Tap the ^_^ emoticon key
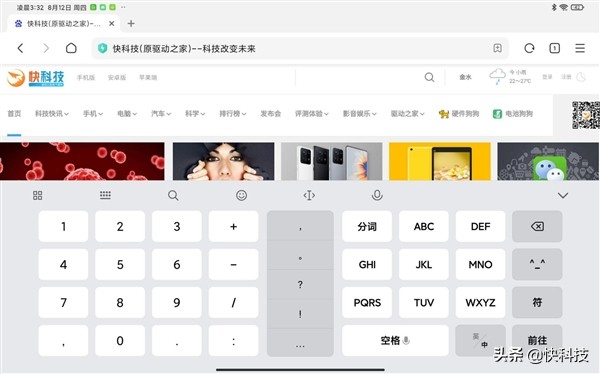 (537, 264)
